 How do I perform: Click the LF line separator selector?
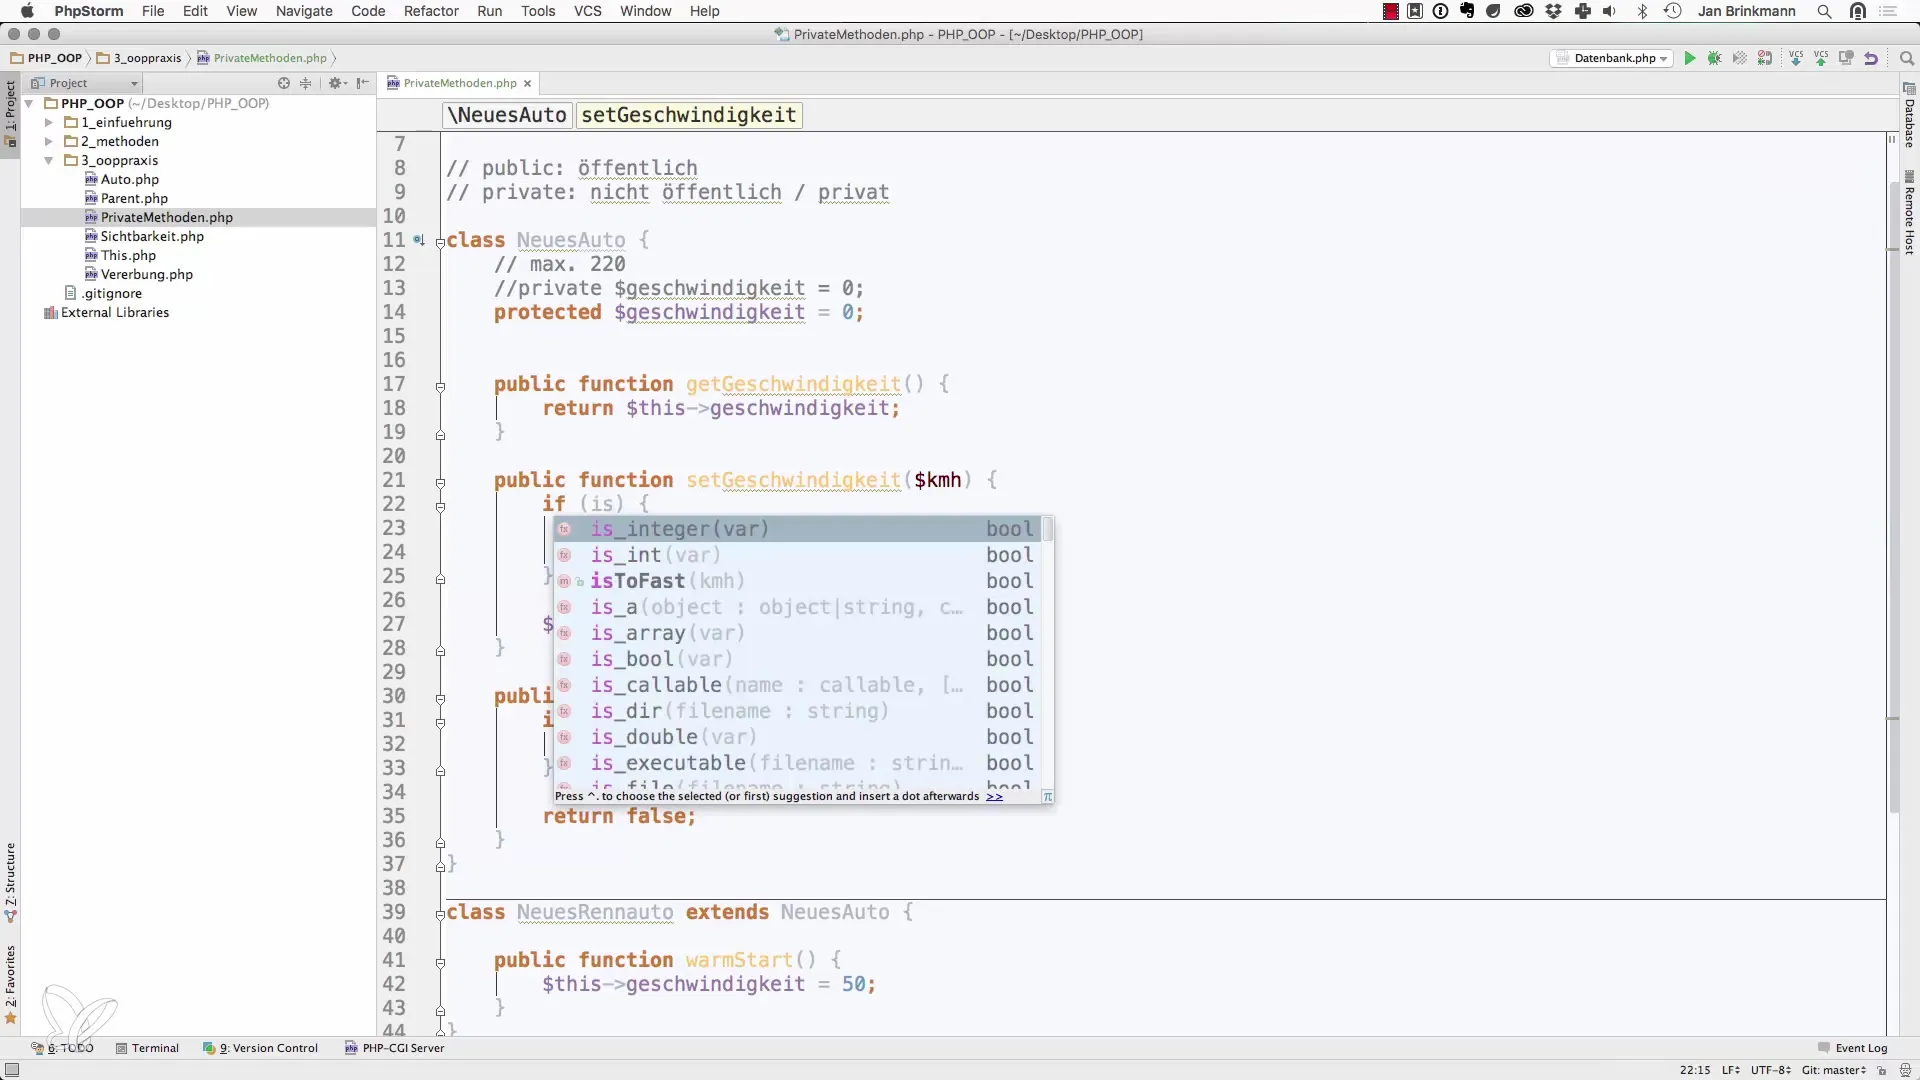tap(1730, 1070)
